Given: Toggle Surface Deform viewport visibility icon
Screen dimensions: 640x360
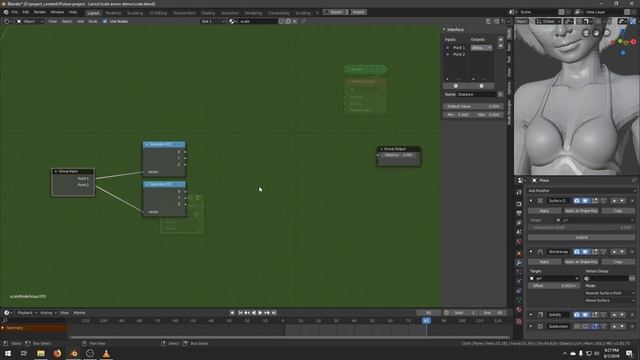Looking at the screenshot, I should click(585, 201).
